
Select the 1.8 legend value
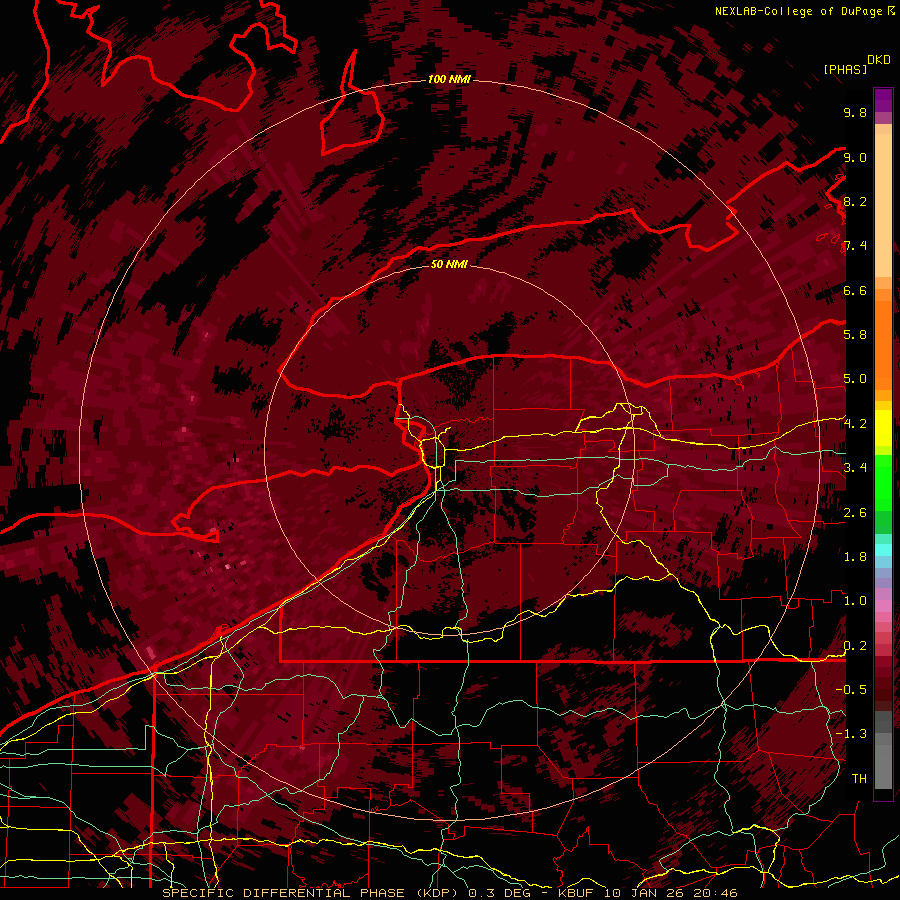tap(855, 556)
